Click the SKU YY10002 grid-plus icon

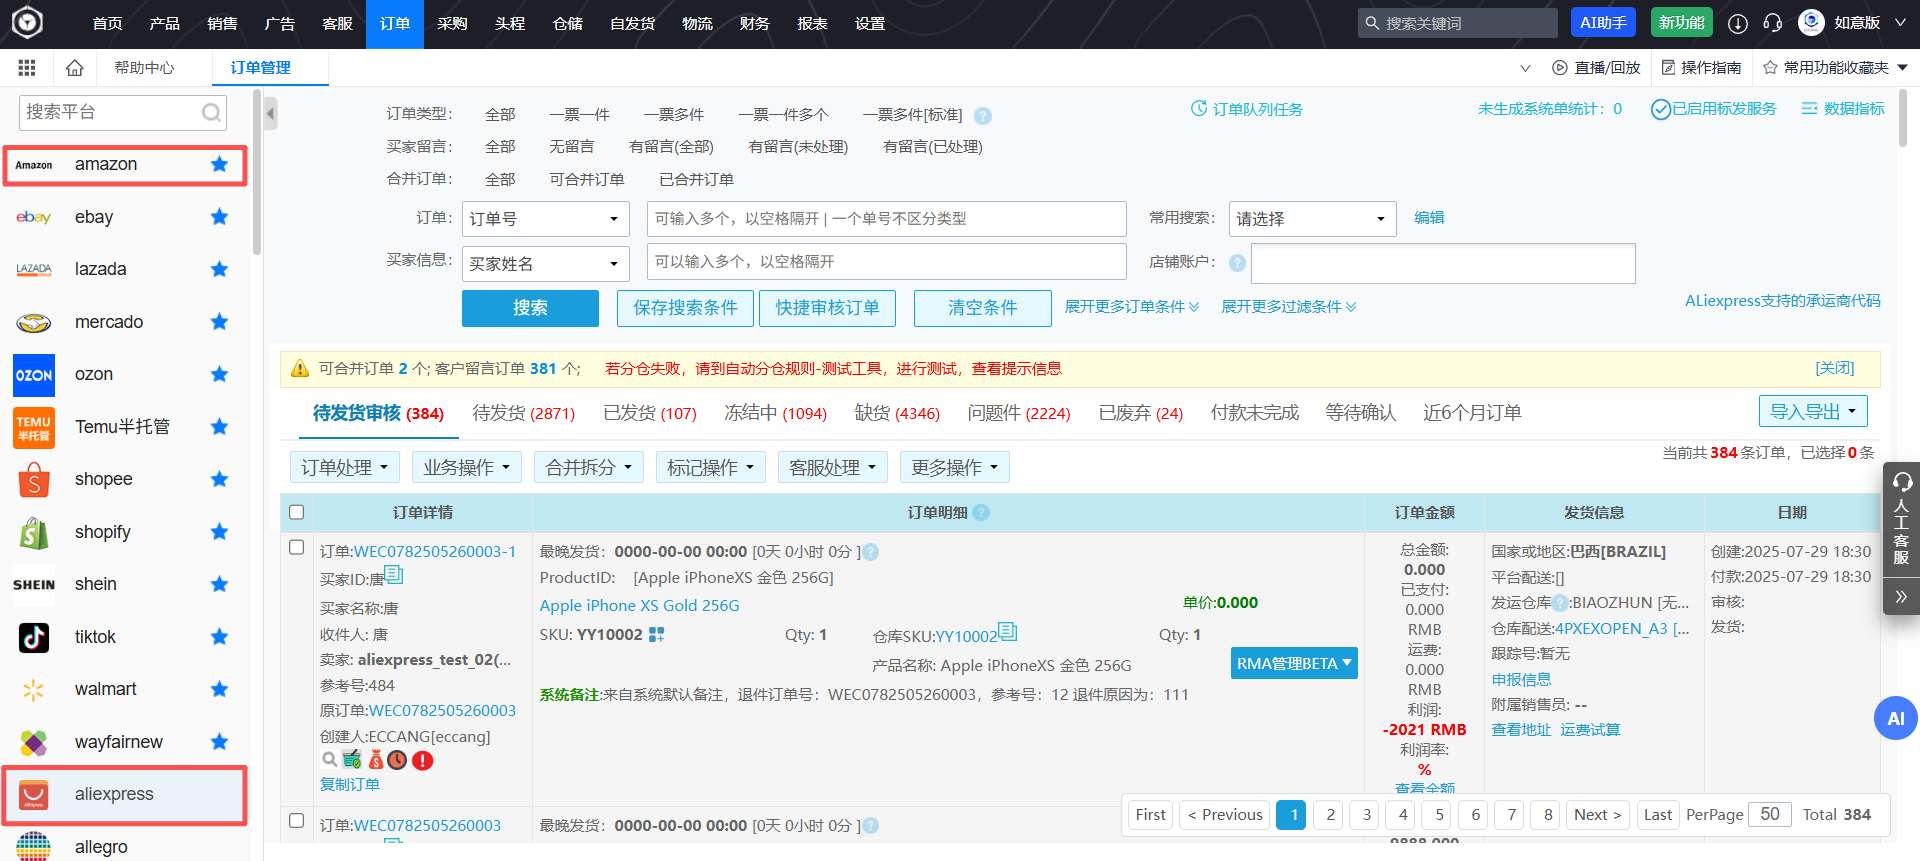tap(657, 635)
